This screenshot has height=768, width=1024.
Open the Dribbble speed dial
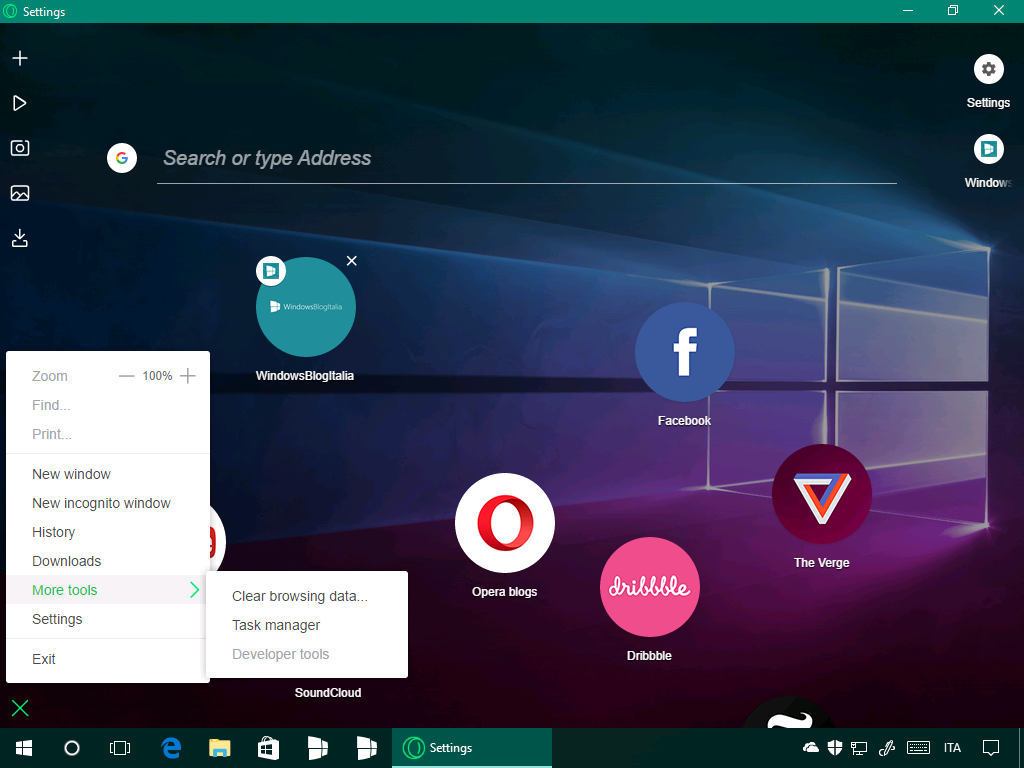point(650,587)
